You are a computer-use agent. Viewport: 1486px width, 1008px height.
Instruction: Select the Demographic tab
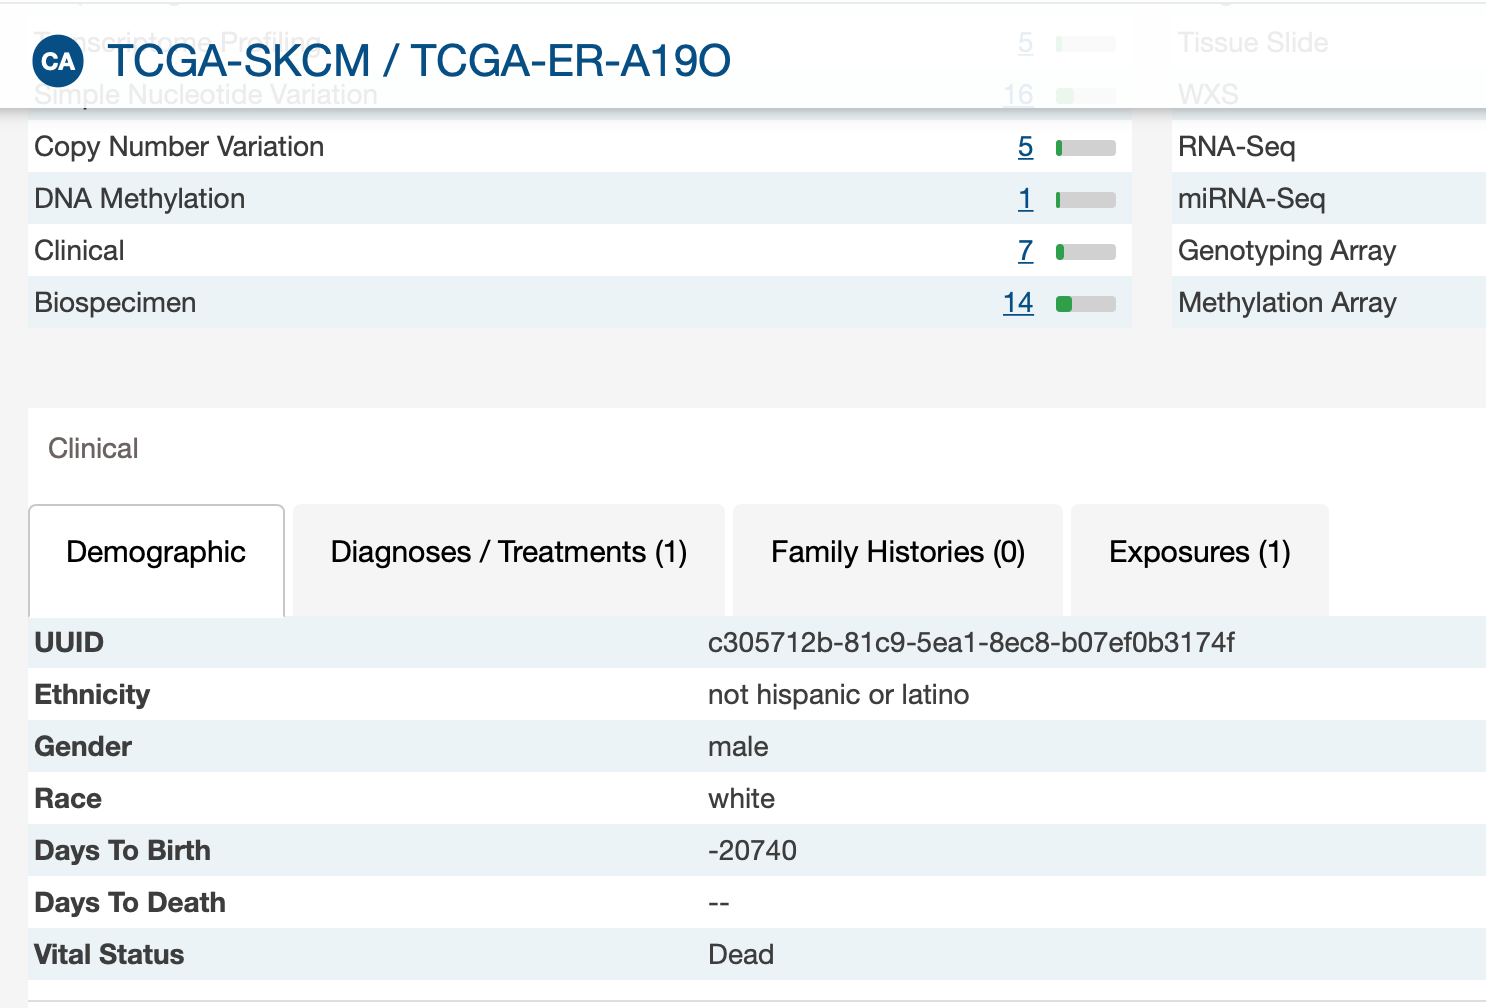pos(157,560)
